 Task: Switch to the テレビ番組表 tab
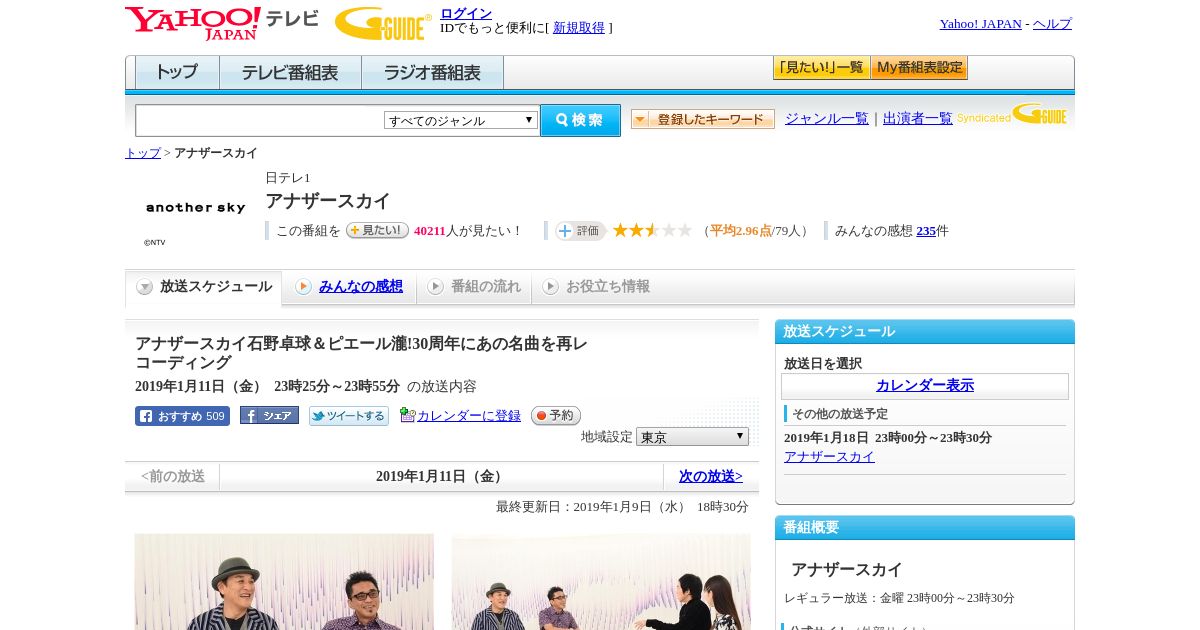point(290,73)
